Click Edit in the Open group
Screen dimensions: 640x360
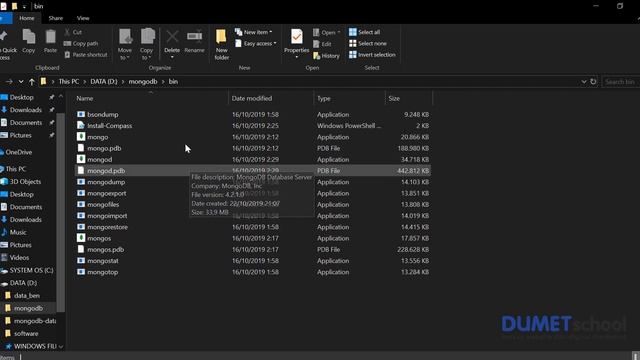coord(322,44)
